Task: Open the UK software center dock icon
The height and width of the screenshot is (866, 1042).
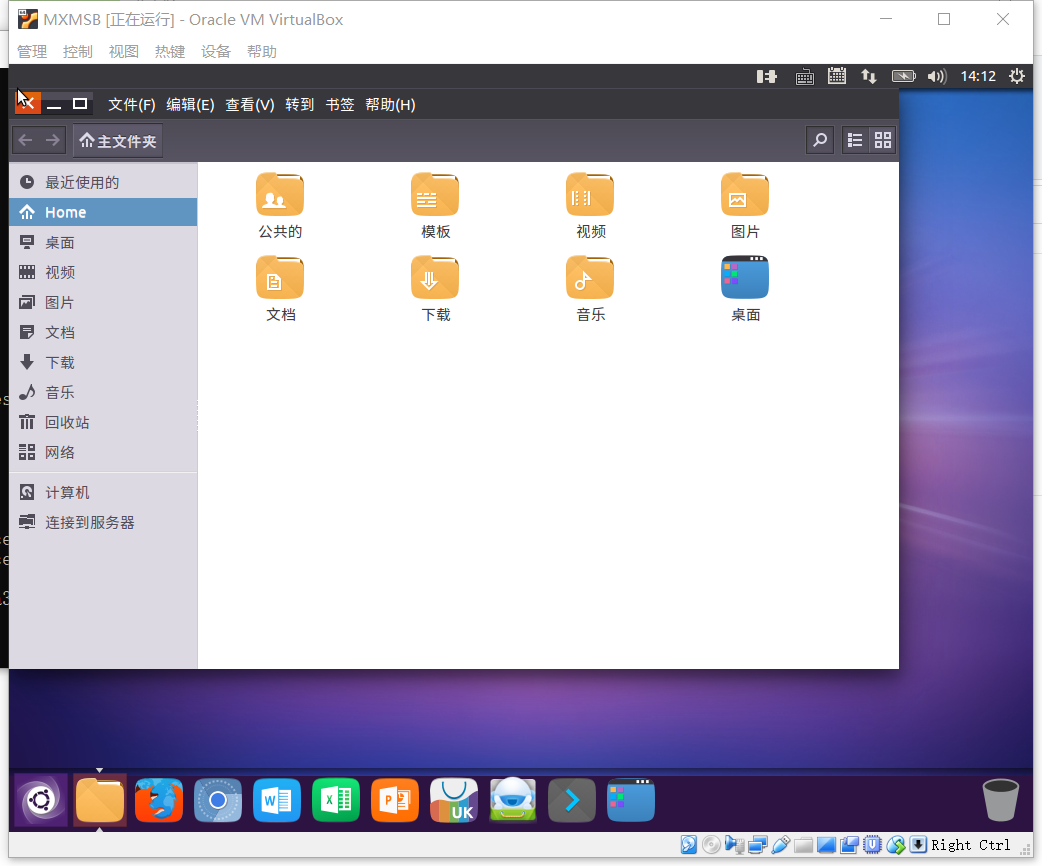Action: tap(454, 800)
